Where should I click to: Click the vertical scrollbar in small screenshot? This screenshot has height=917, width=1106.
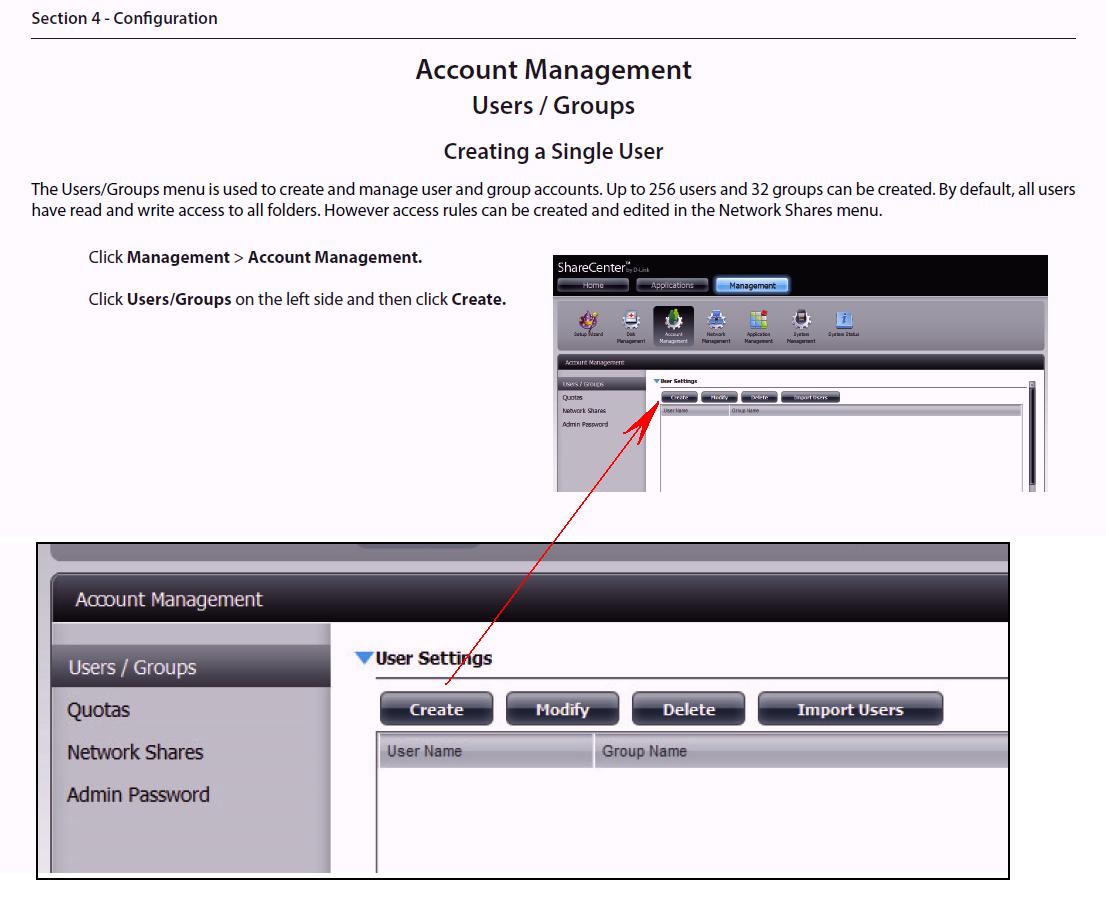click(1032, 437)
